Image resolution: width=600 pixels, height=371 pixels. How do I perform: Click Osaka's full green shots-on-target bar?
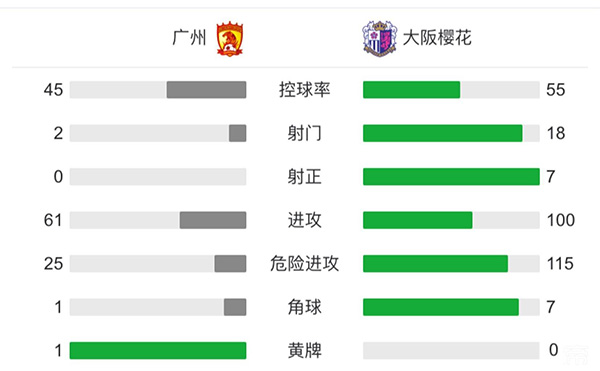[x=451, y=177]
